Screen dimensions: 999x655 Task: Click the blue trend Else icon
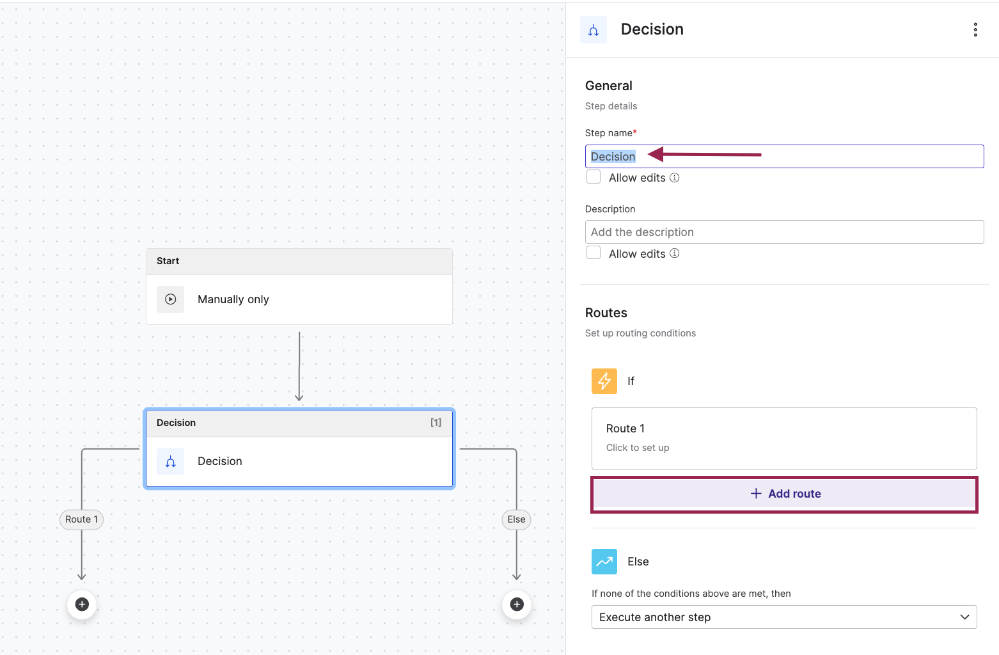[x=604, y=561]
